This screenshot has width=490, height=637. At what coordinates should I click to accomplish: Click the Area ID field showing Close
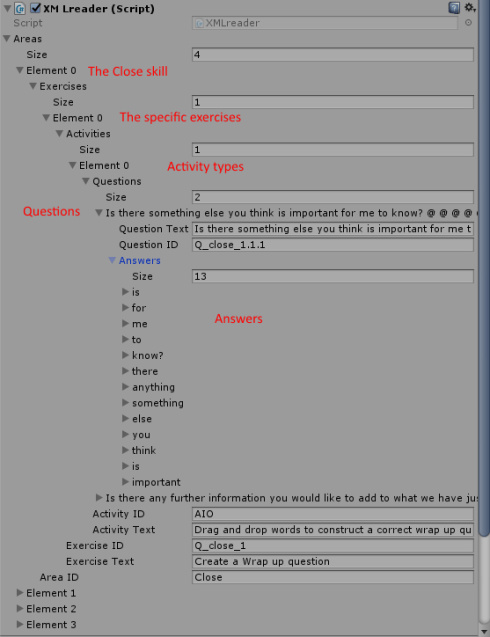pyautogui.click(x=332, y=577)
